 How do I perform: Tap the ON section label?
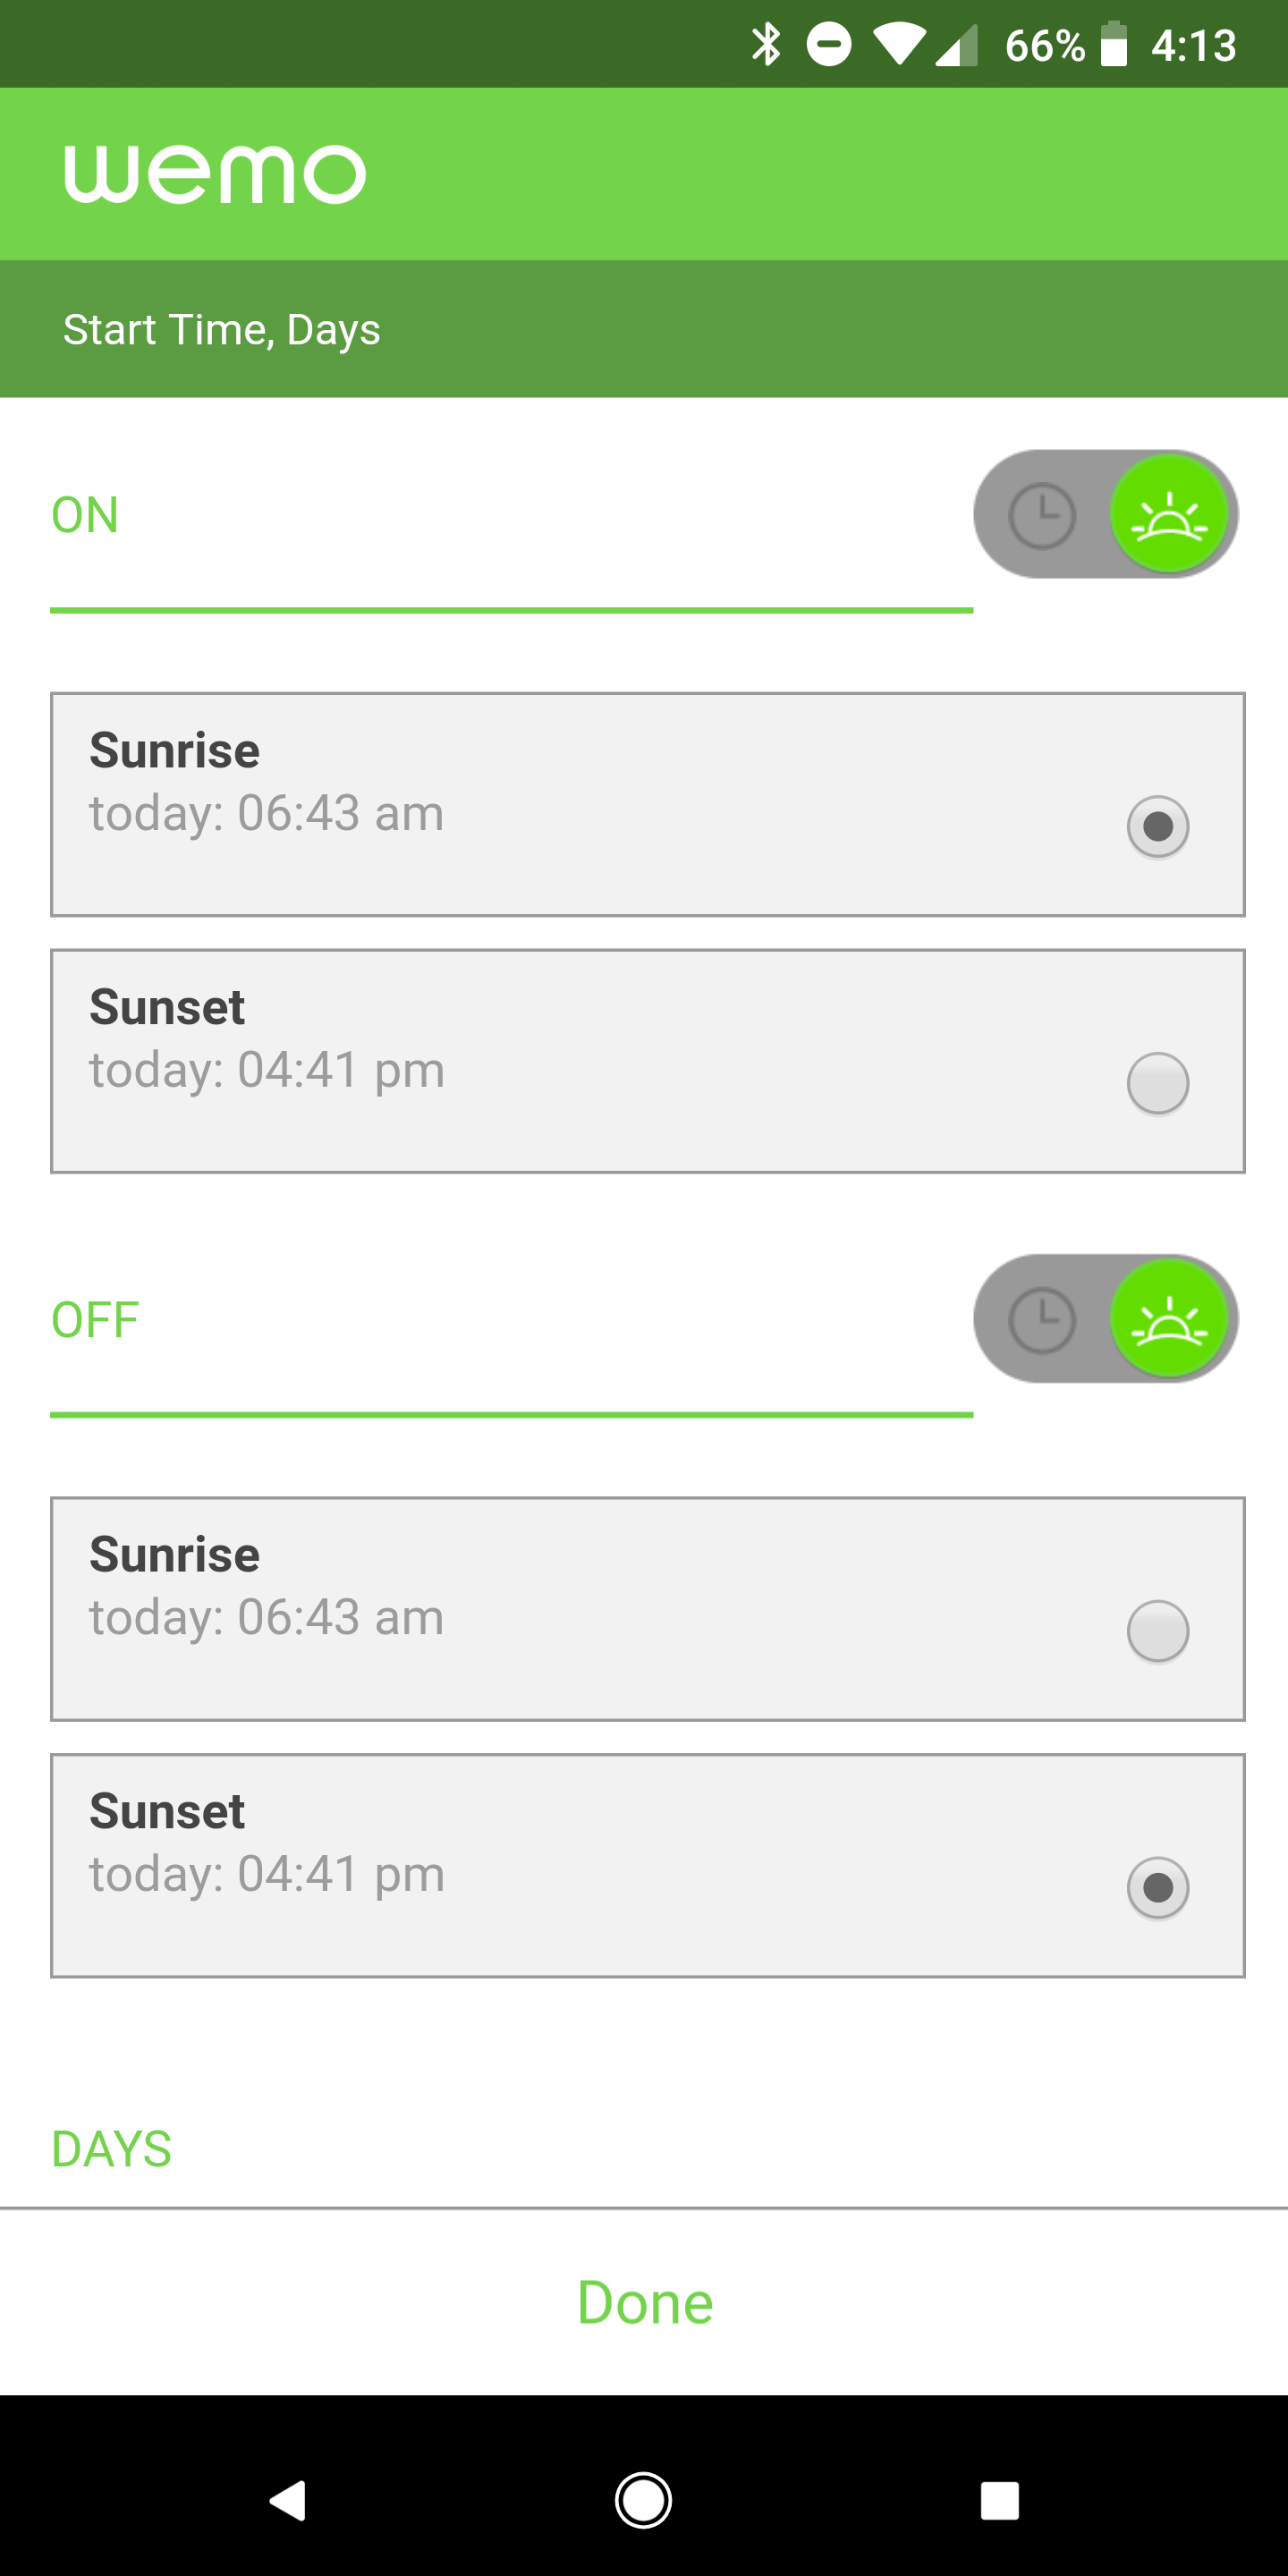pos(85,516)
